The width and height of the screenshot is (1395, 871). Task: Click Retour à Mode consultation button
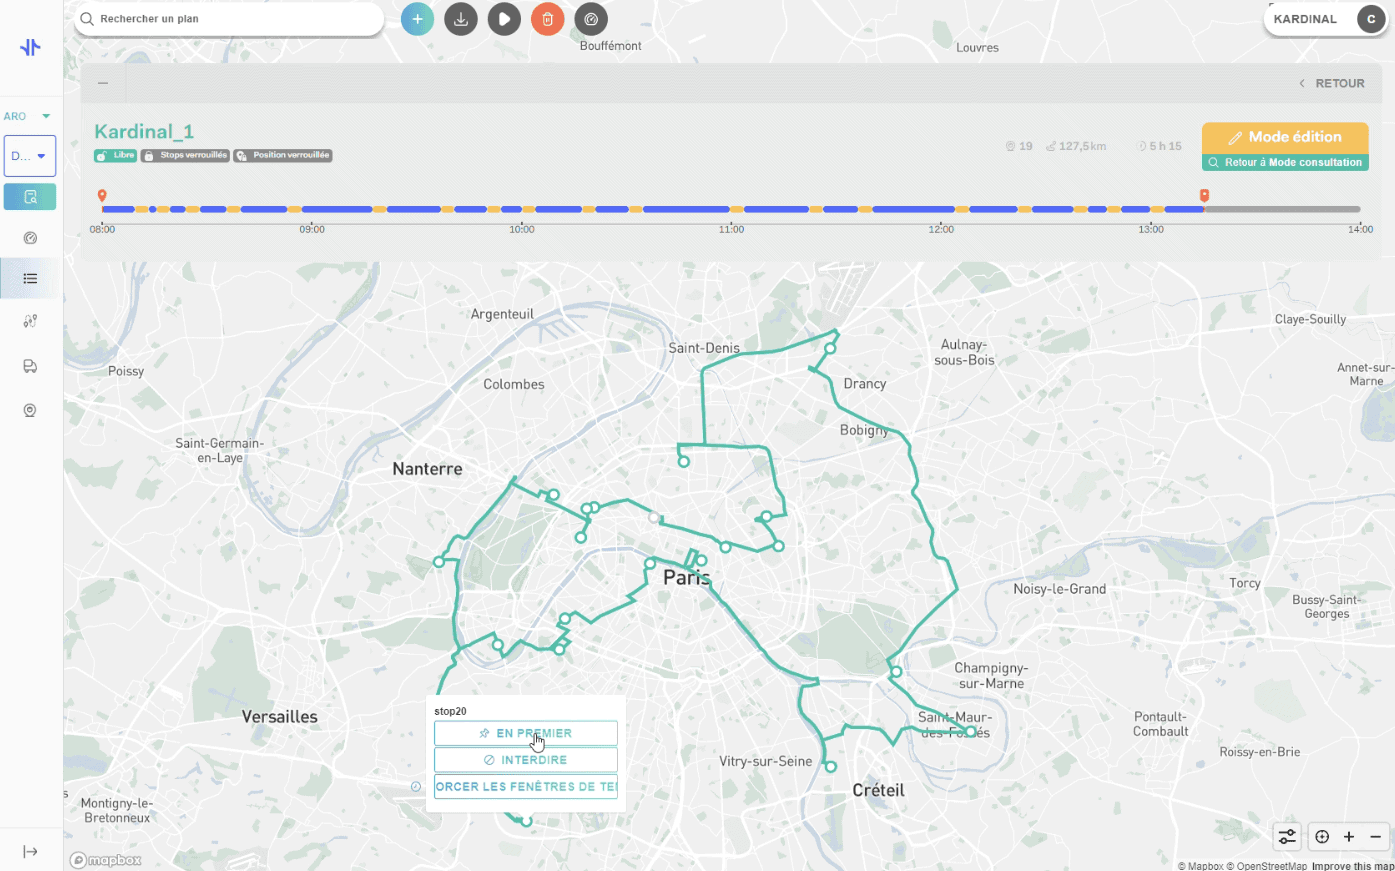click(x=1285, y=162)
